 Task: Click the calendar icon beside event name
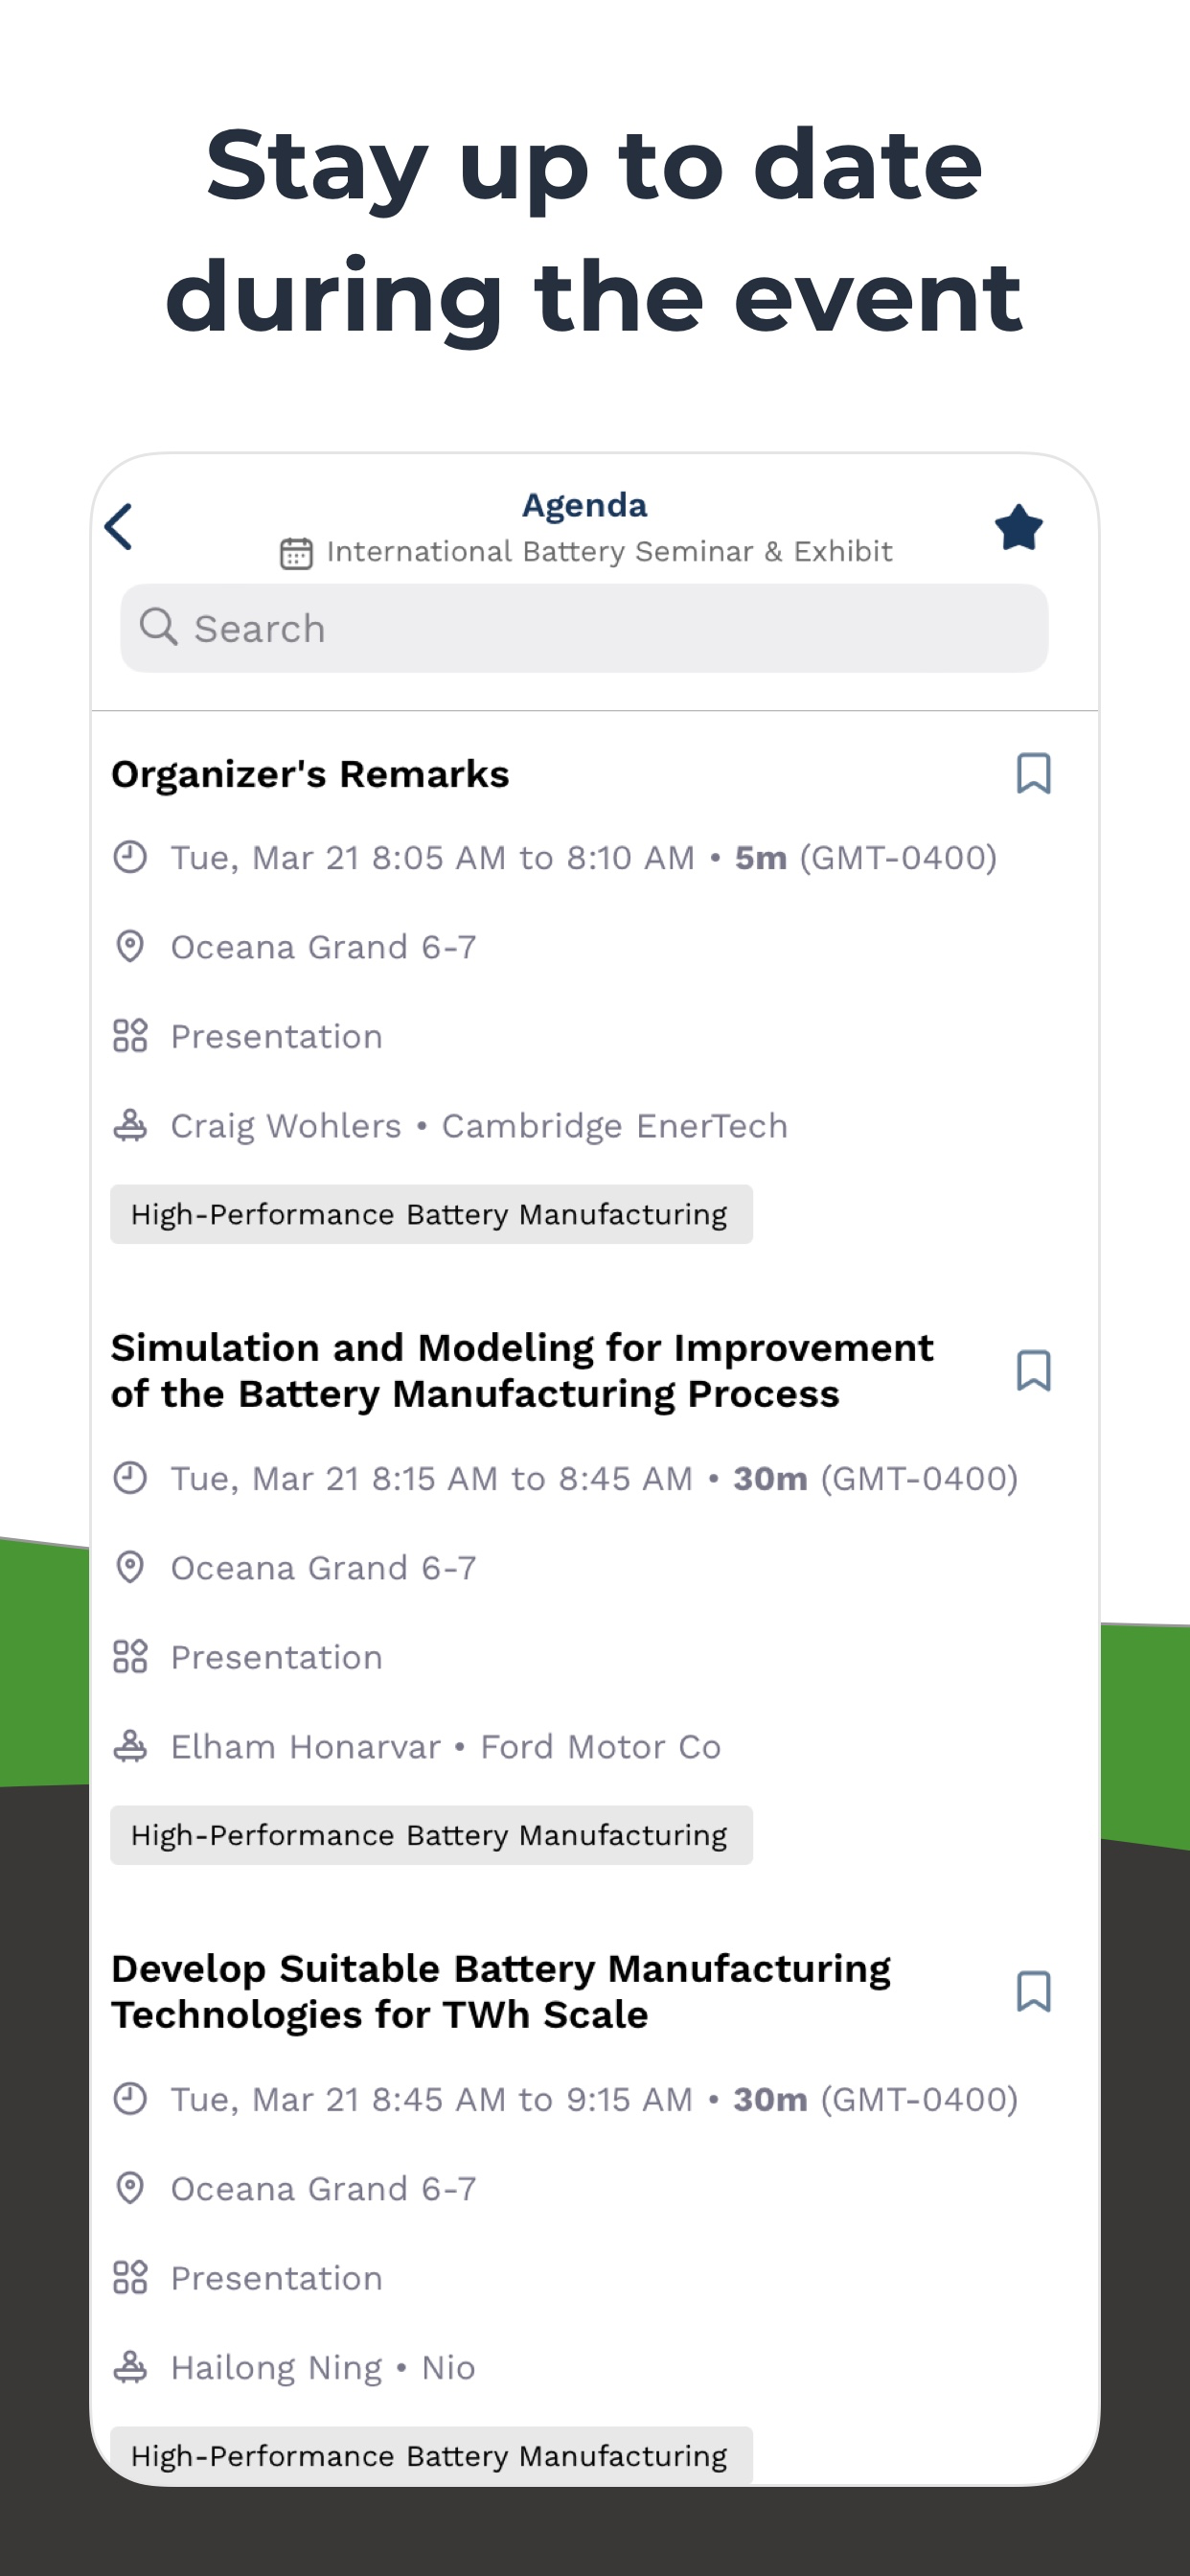pyautogui.click(x=296, y=552)
